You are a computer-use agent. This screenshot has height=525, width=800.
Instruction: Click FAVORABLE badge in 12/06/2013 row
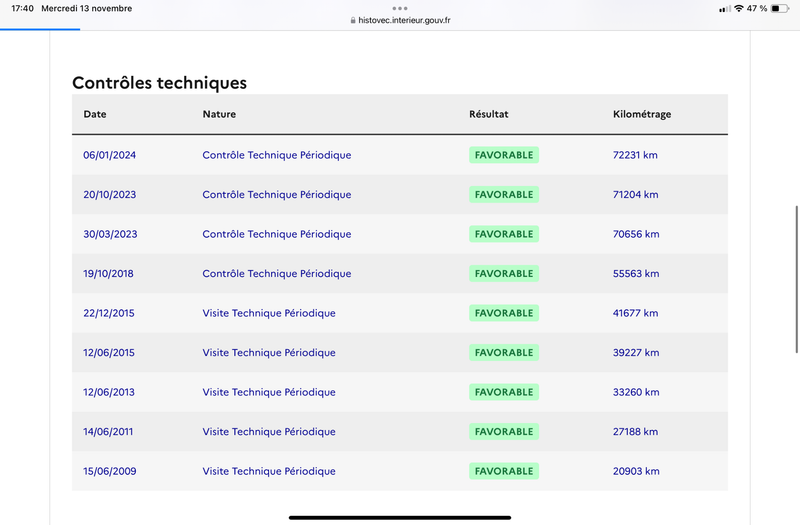[504, 392]
